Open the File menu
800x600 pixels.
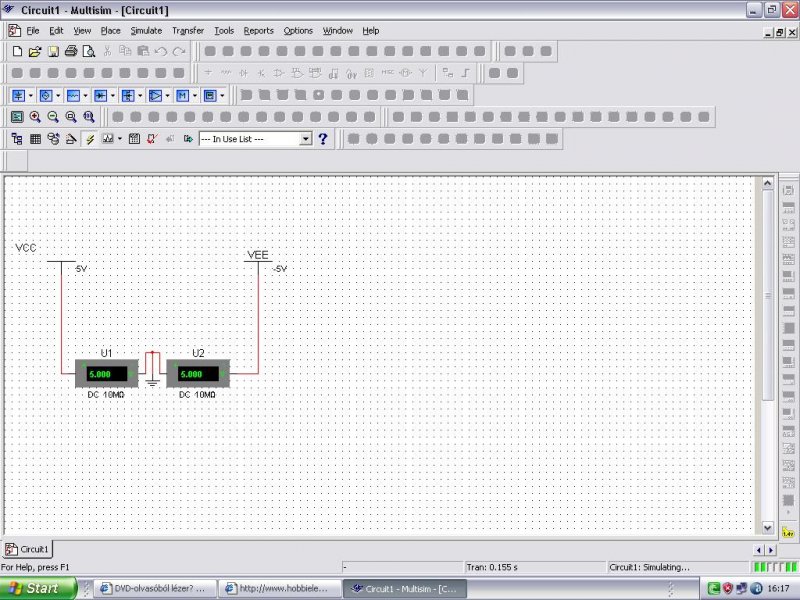[x=33, y=31]
